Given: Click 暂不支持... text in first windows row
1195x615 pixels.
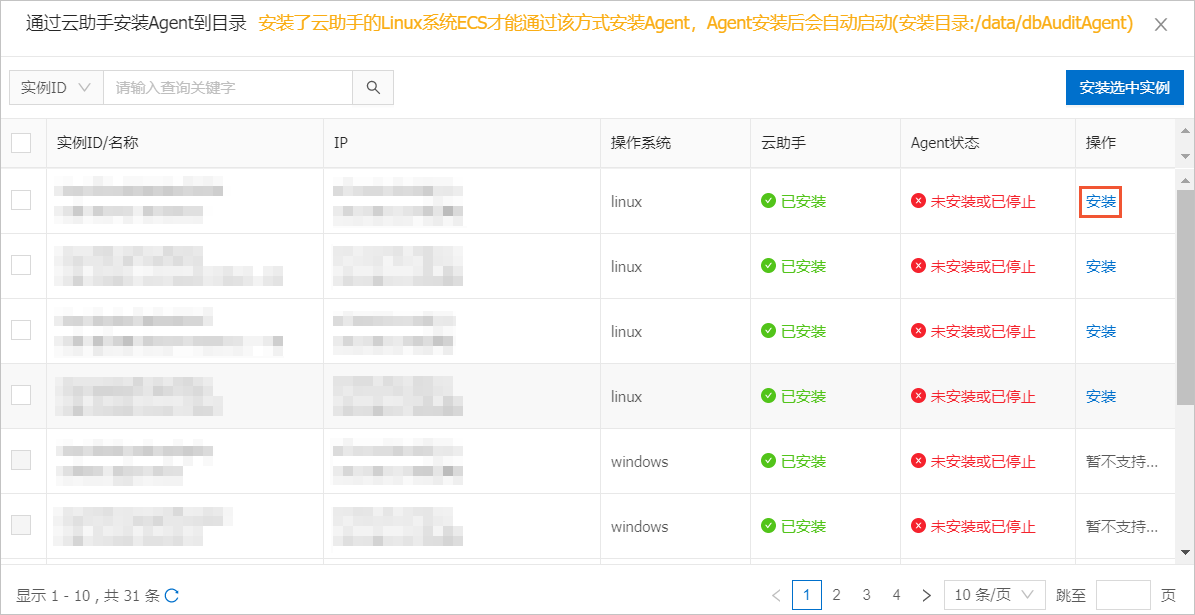Looking at the screenshot, I should (x=1122, y=461).
